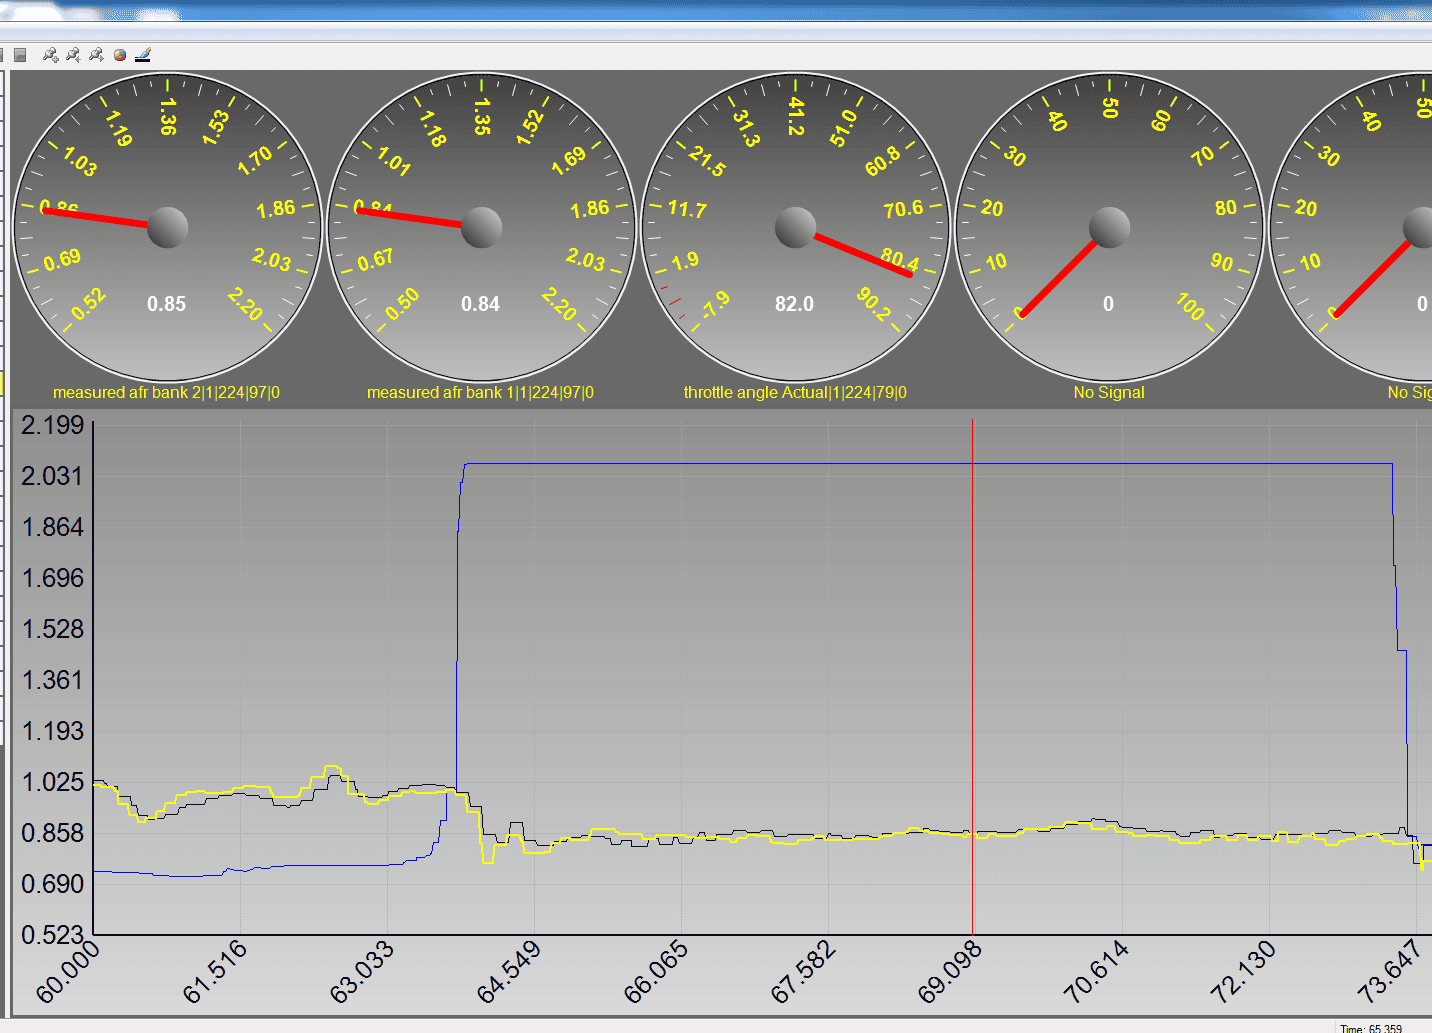
Task: Select the throttle angle Actual gauge
Action: point(795,227)
